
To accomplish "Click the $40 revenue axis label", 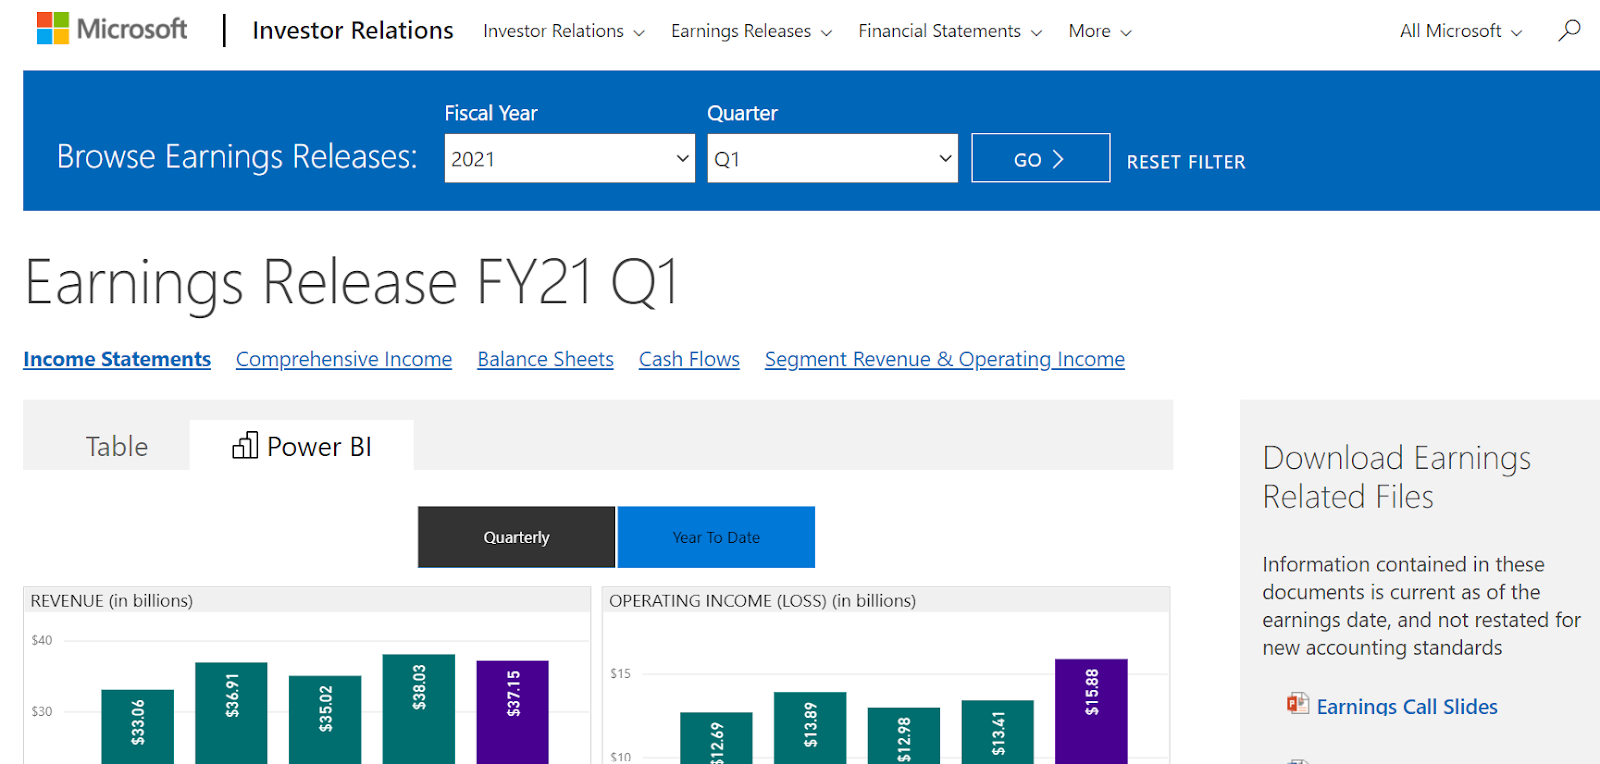I will [42, 640].
